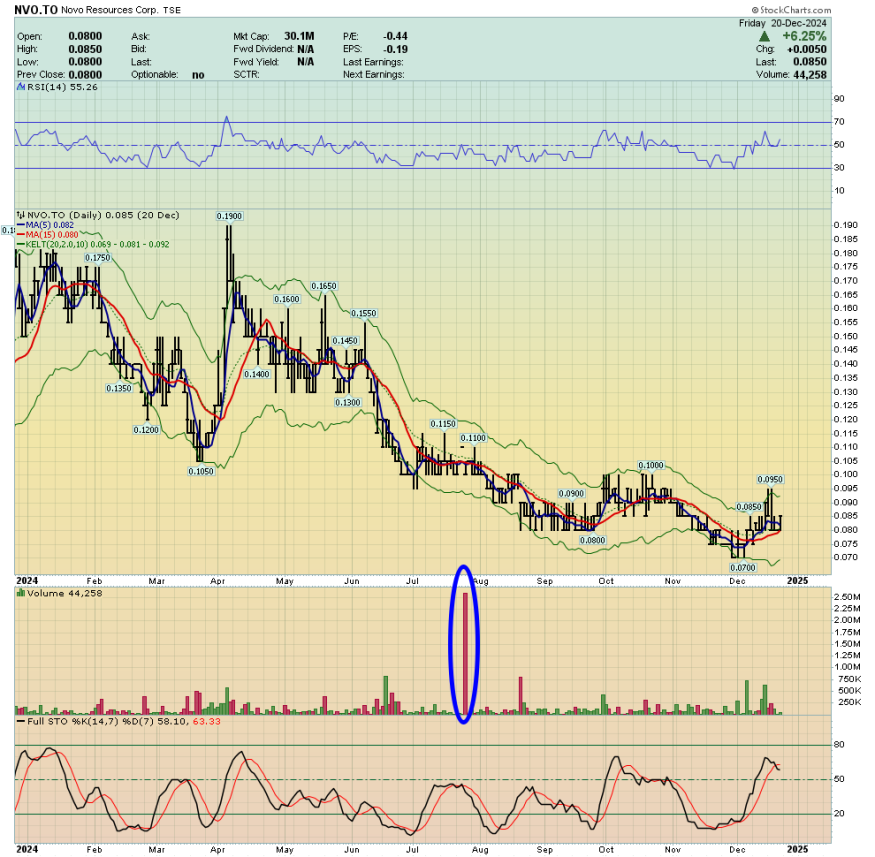Click the RSI 30 oversold axis label
875x857 pixels.
click(839, 167)
